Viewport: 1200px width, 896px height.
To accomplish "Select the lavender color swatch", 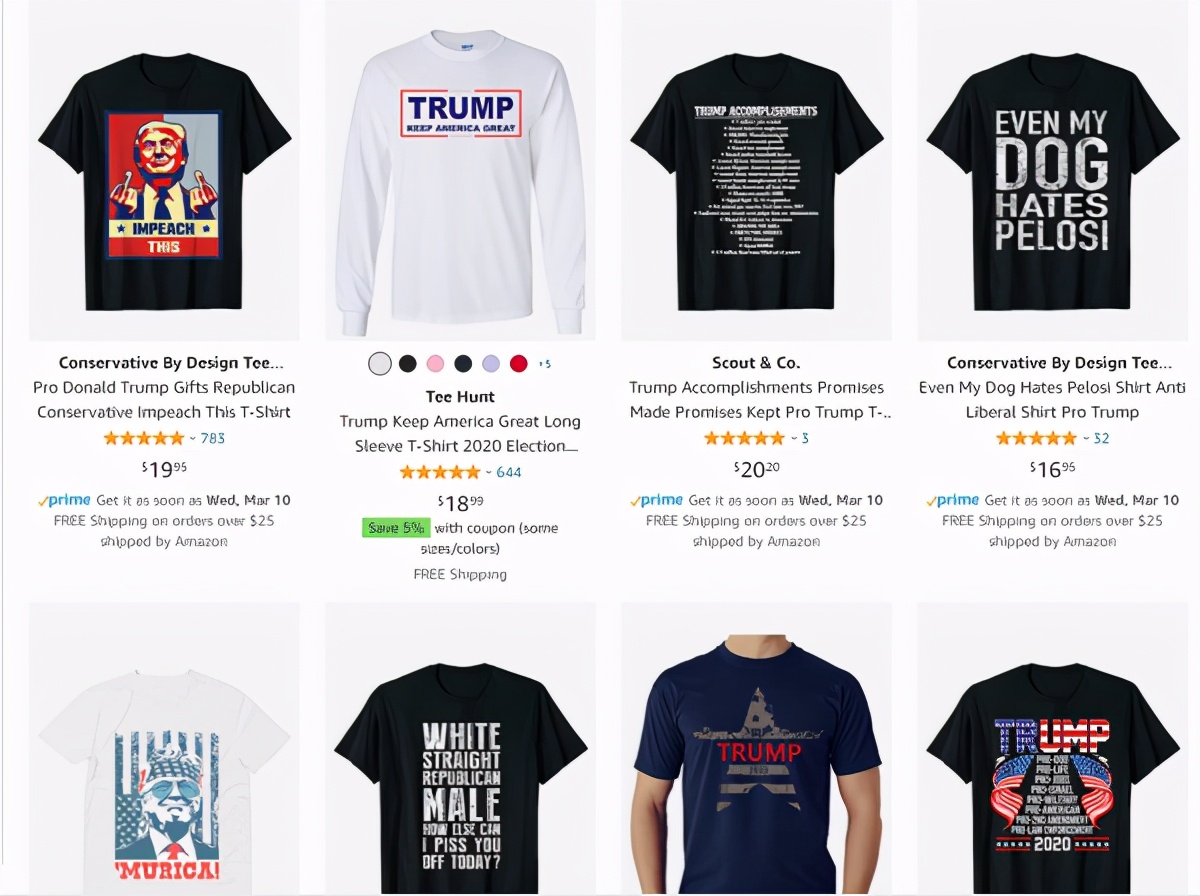I will [x=490, y=364].
